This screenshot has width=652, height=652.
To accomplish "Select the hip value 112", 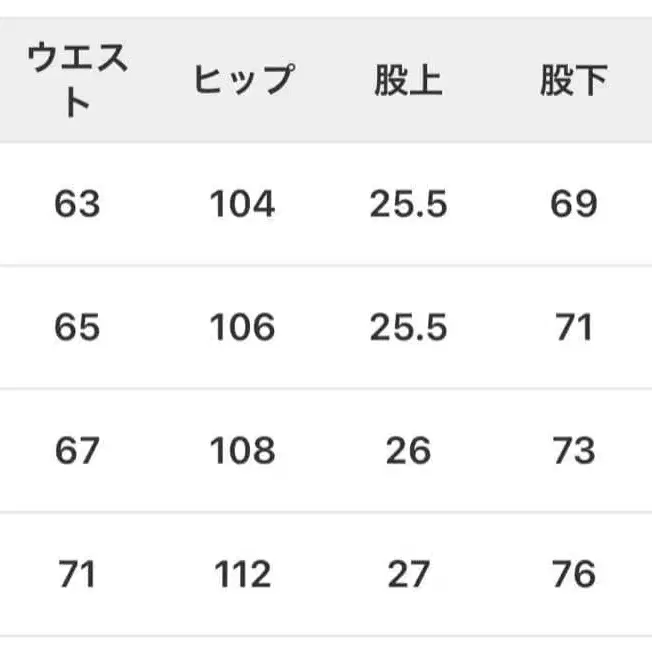I will click(242, 575).
